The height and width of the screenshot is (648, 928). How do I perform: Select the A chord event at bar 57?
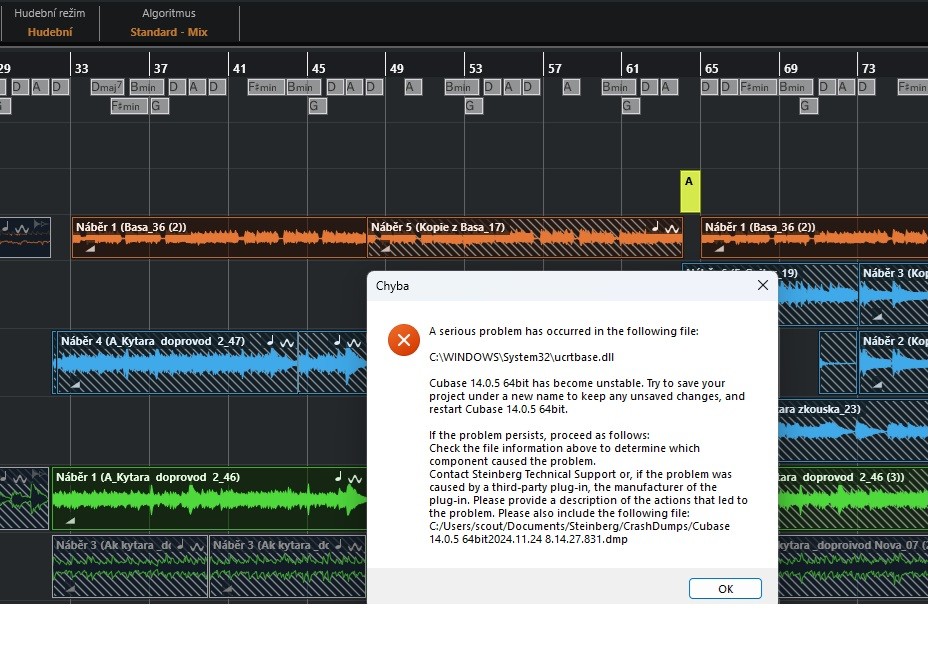[571, 87]
